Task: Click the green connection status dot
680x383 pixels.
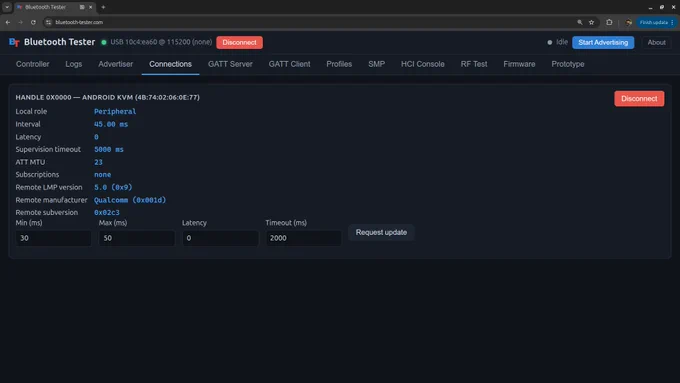Action: (104, 43)
